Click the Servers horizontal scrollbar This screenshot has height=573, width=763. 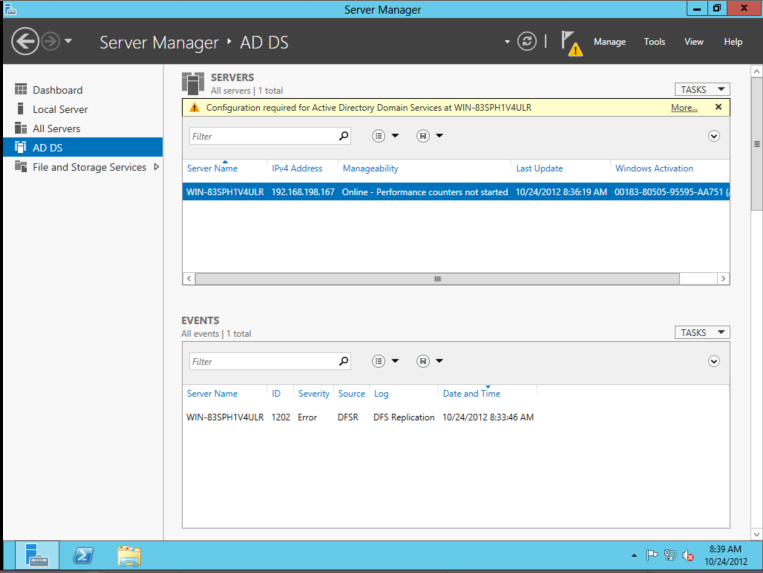(x=437, y=279)
